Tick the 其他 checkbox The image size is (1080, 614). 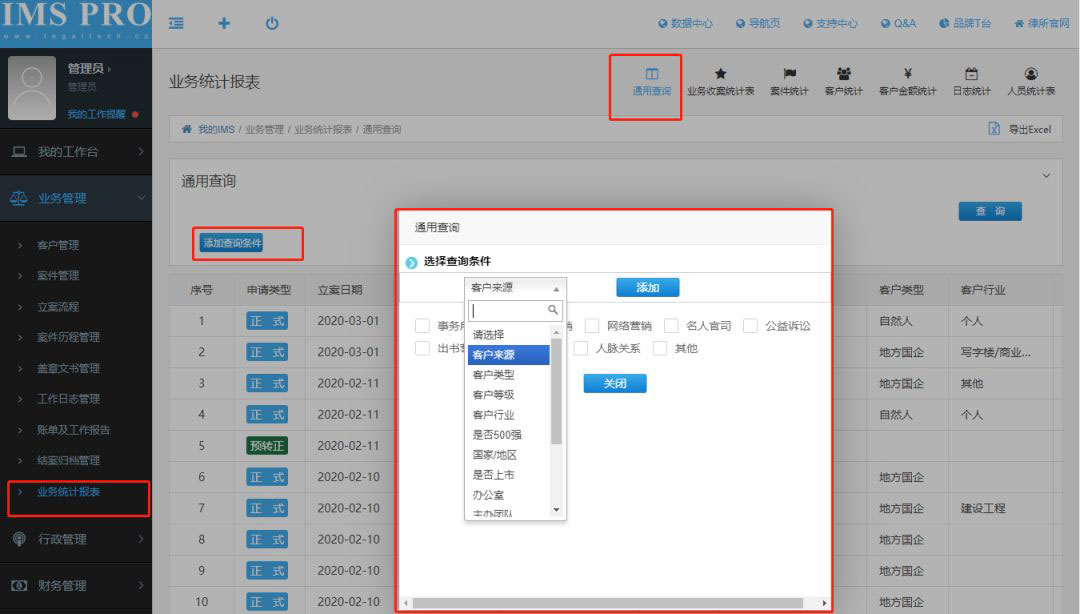660,349
